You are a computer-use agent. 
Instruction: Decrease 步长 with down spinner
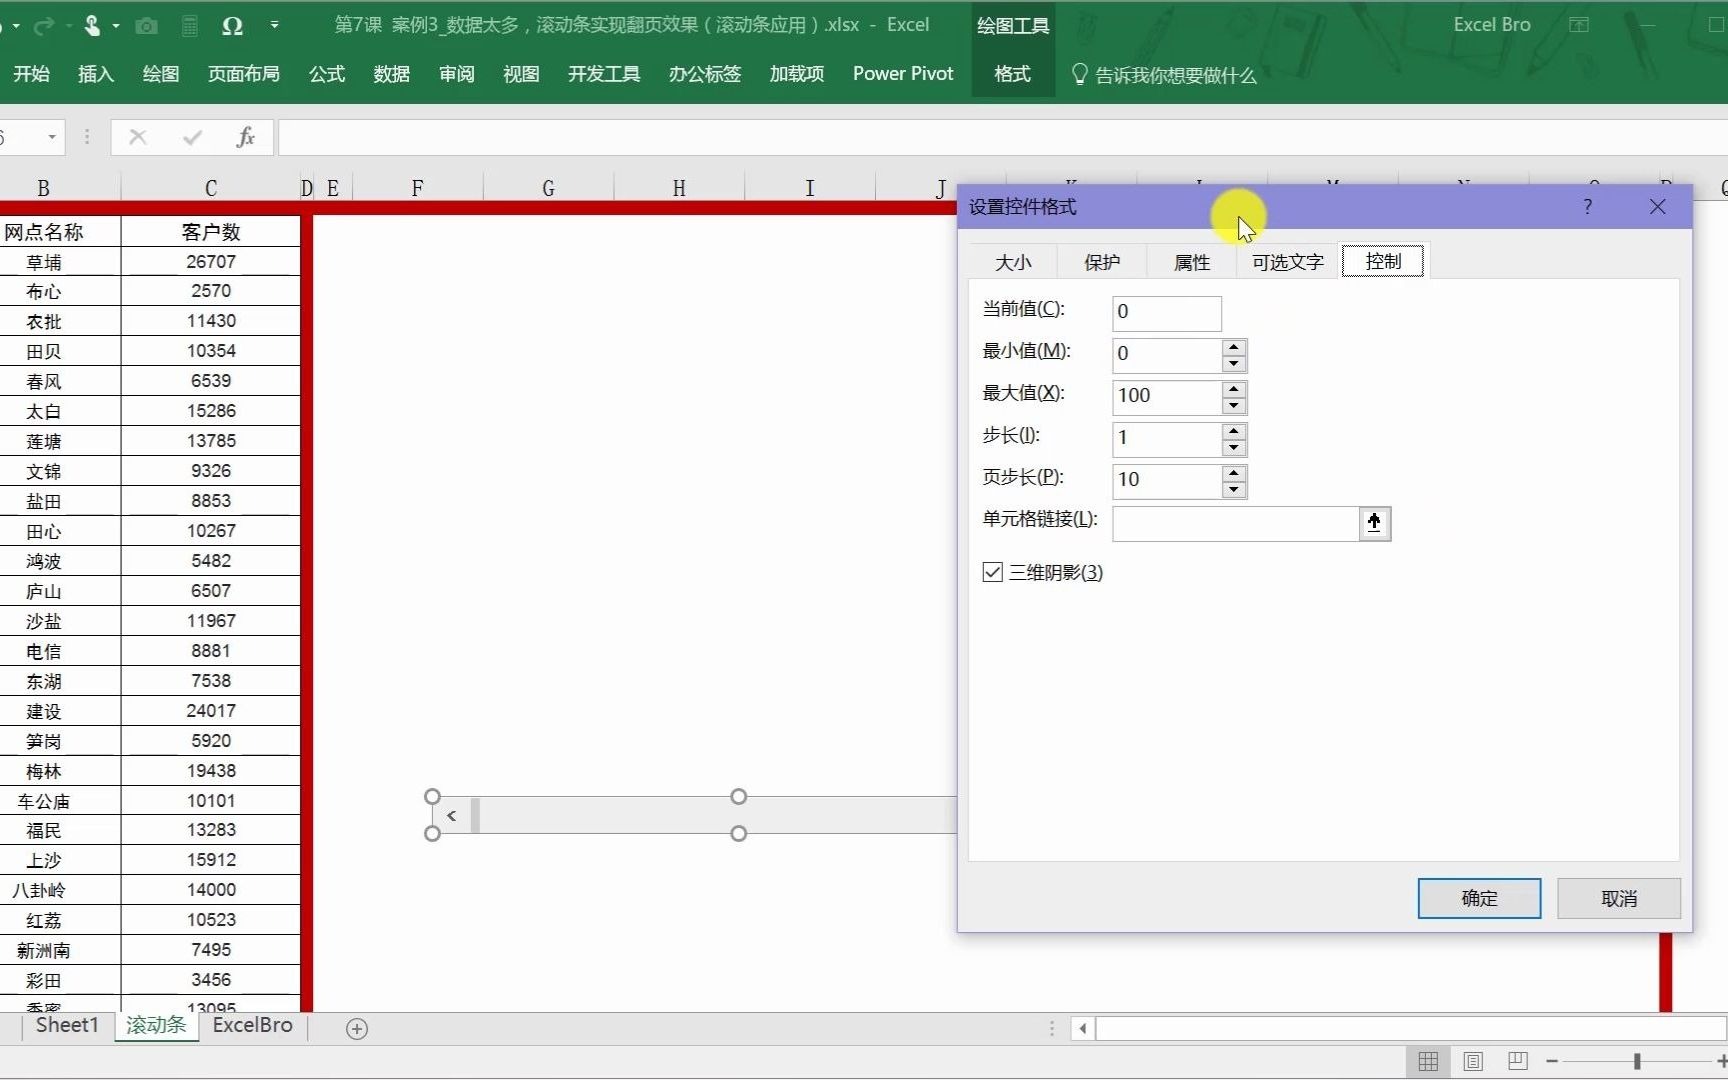[x=1234, y=447]
